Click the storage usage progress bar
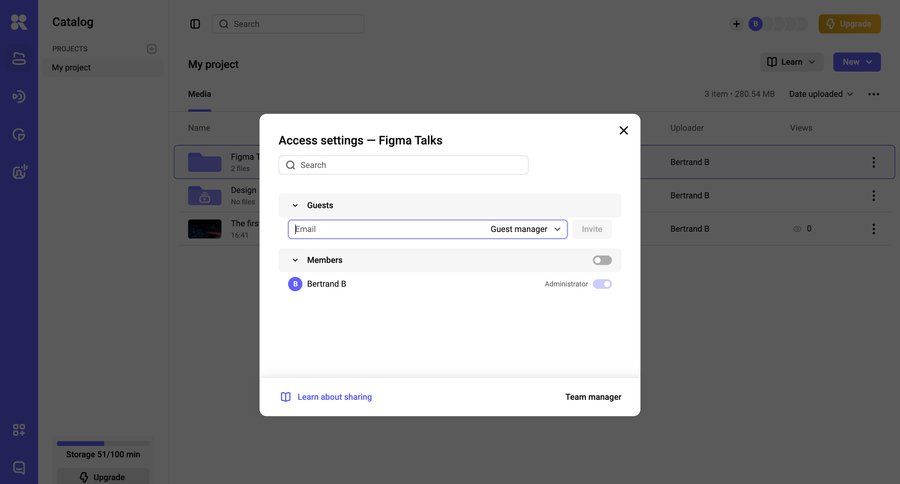 103,443
